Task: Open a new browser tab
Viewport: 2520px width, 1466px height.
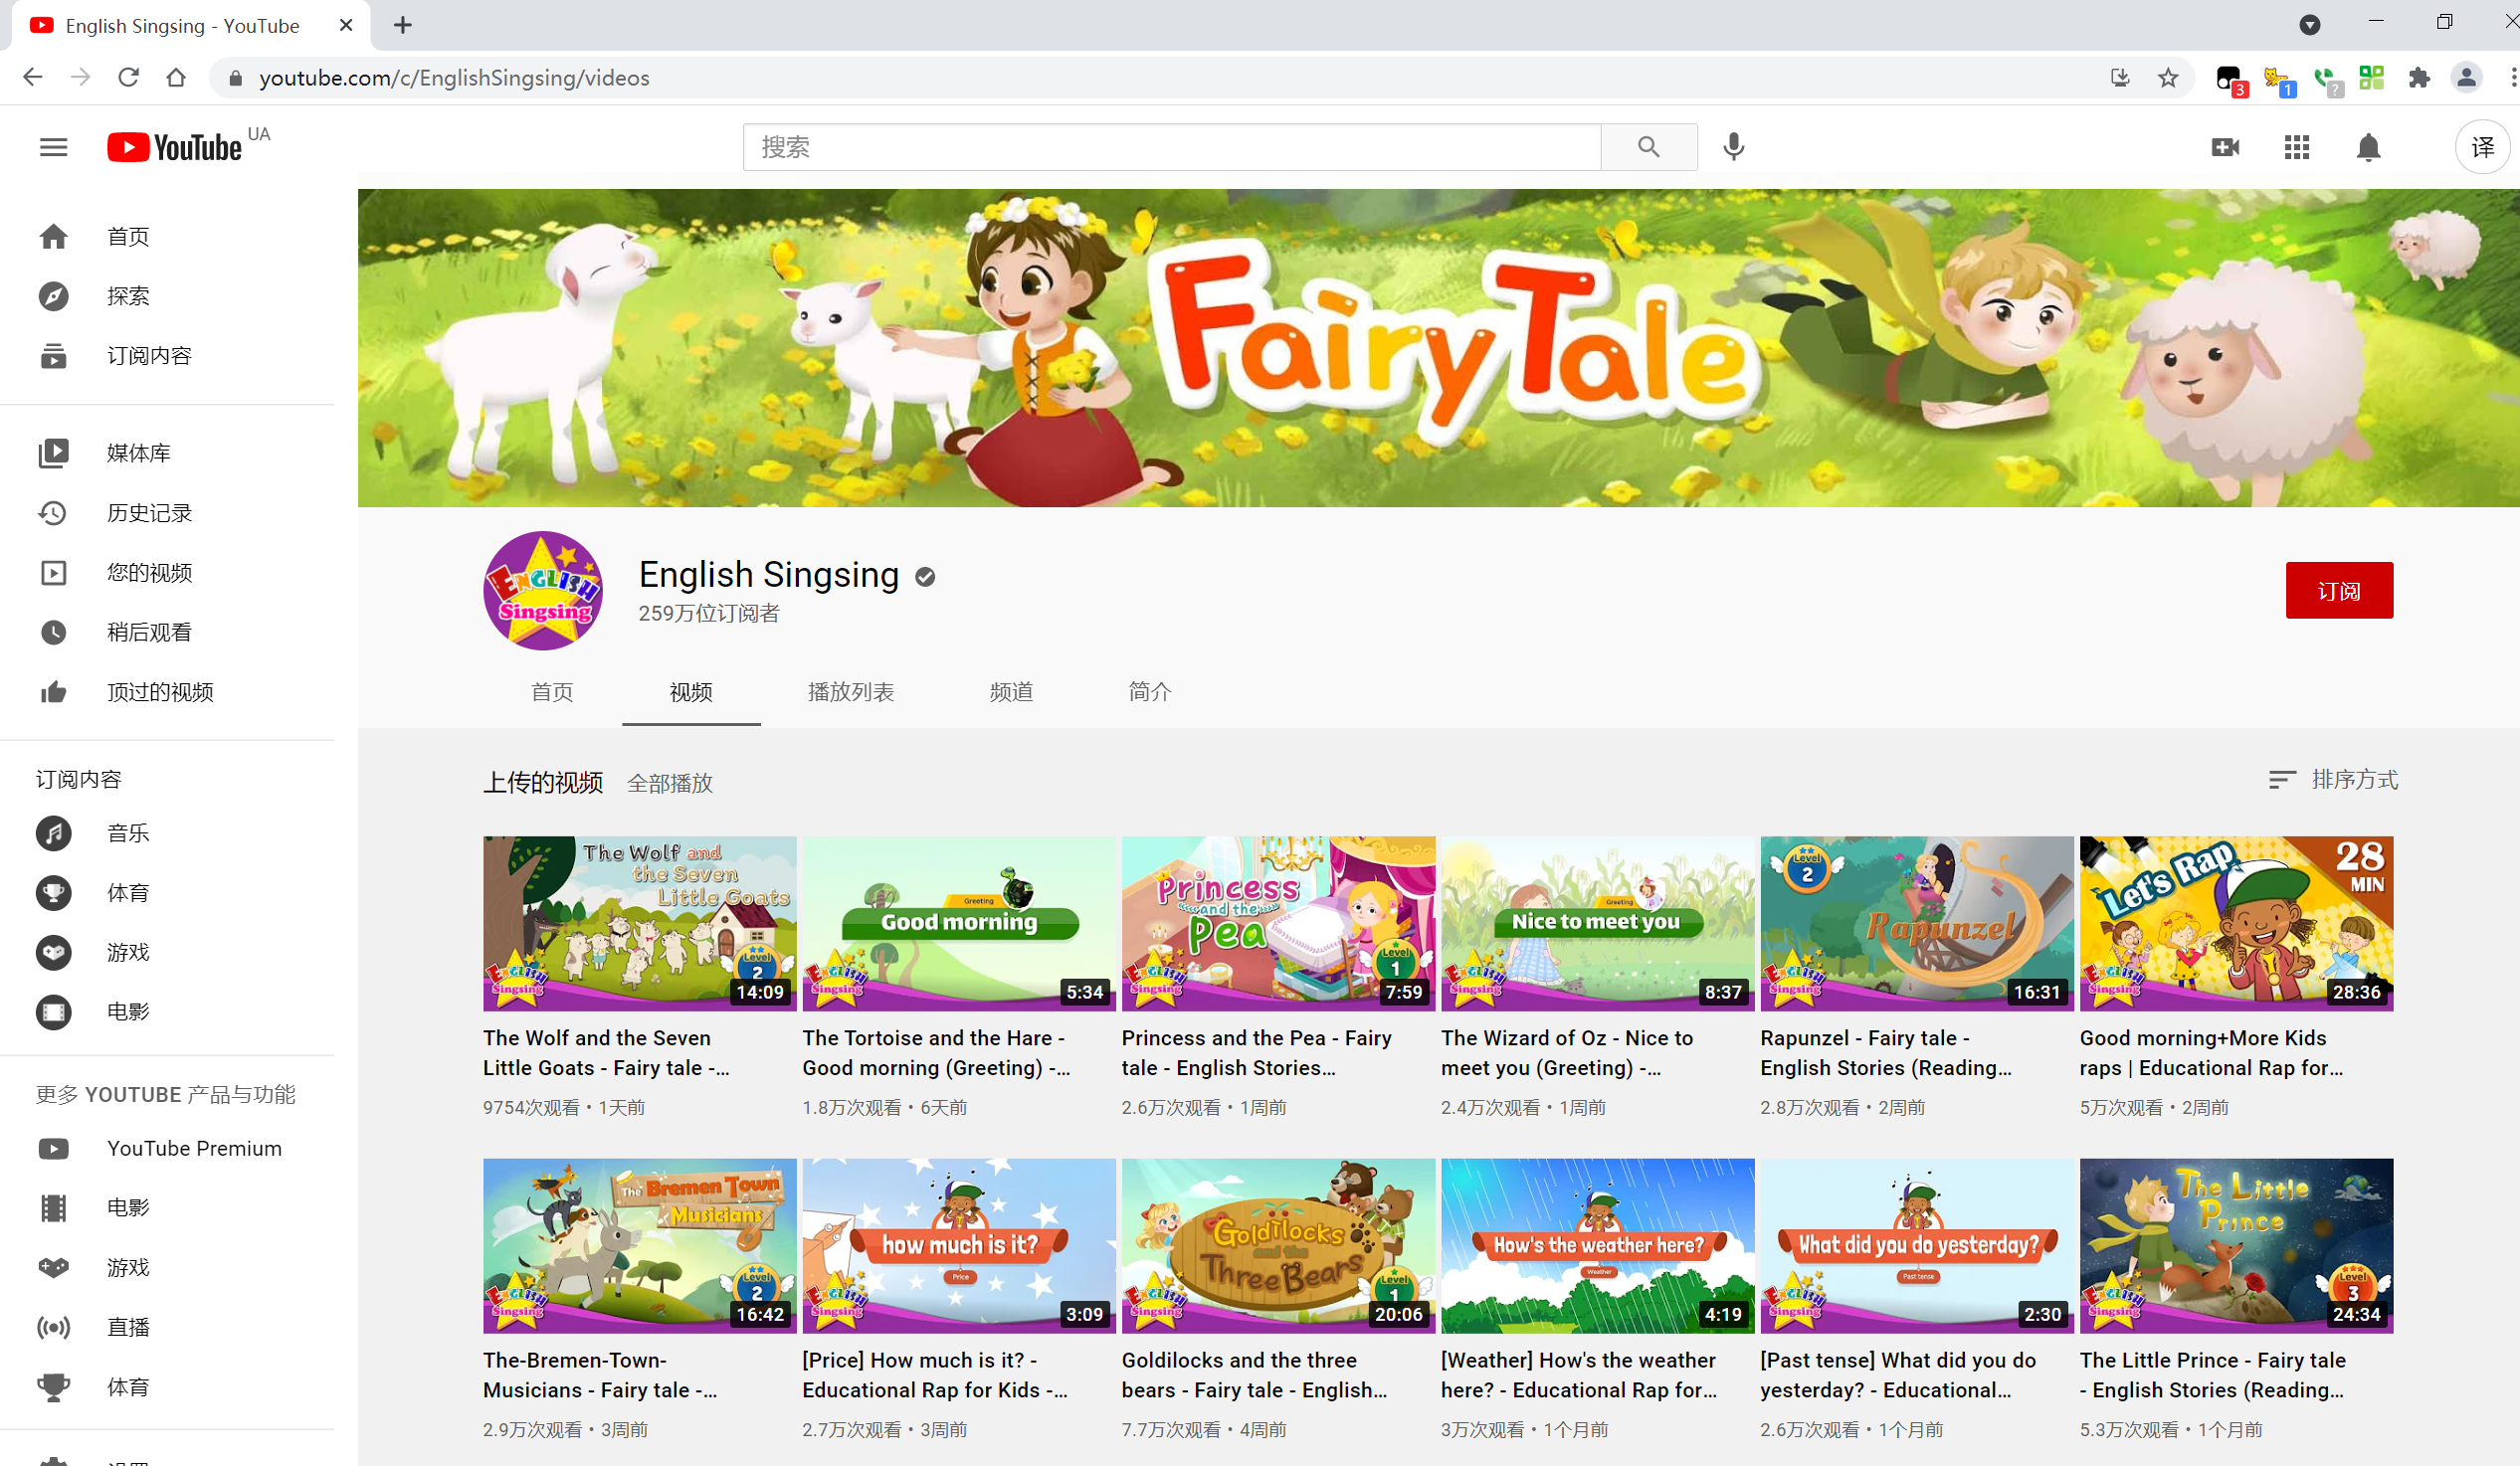Action: (403, 25)
